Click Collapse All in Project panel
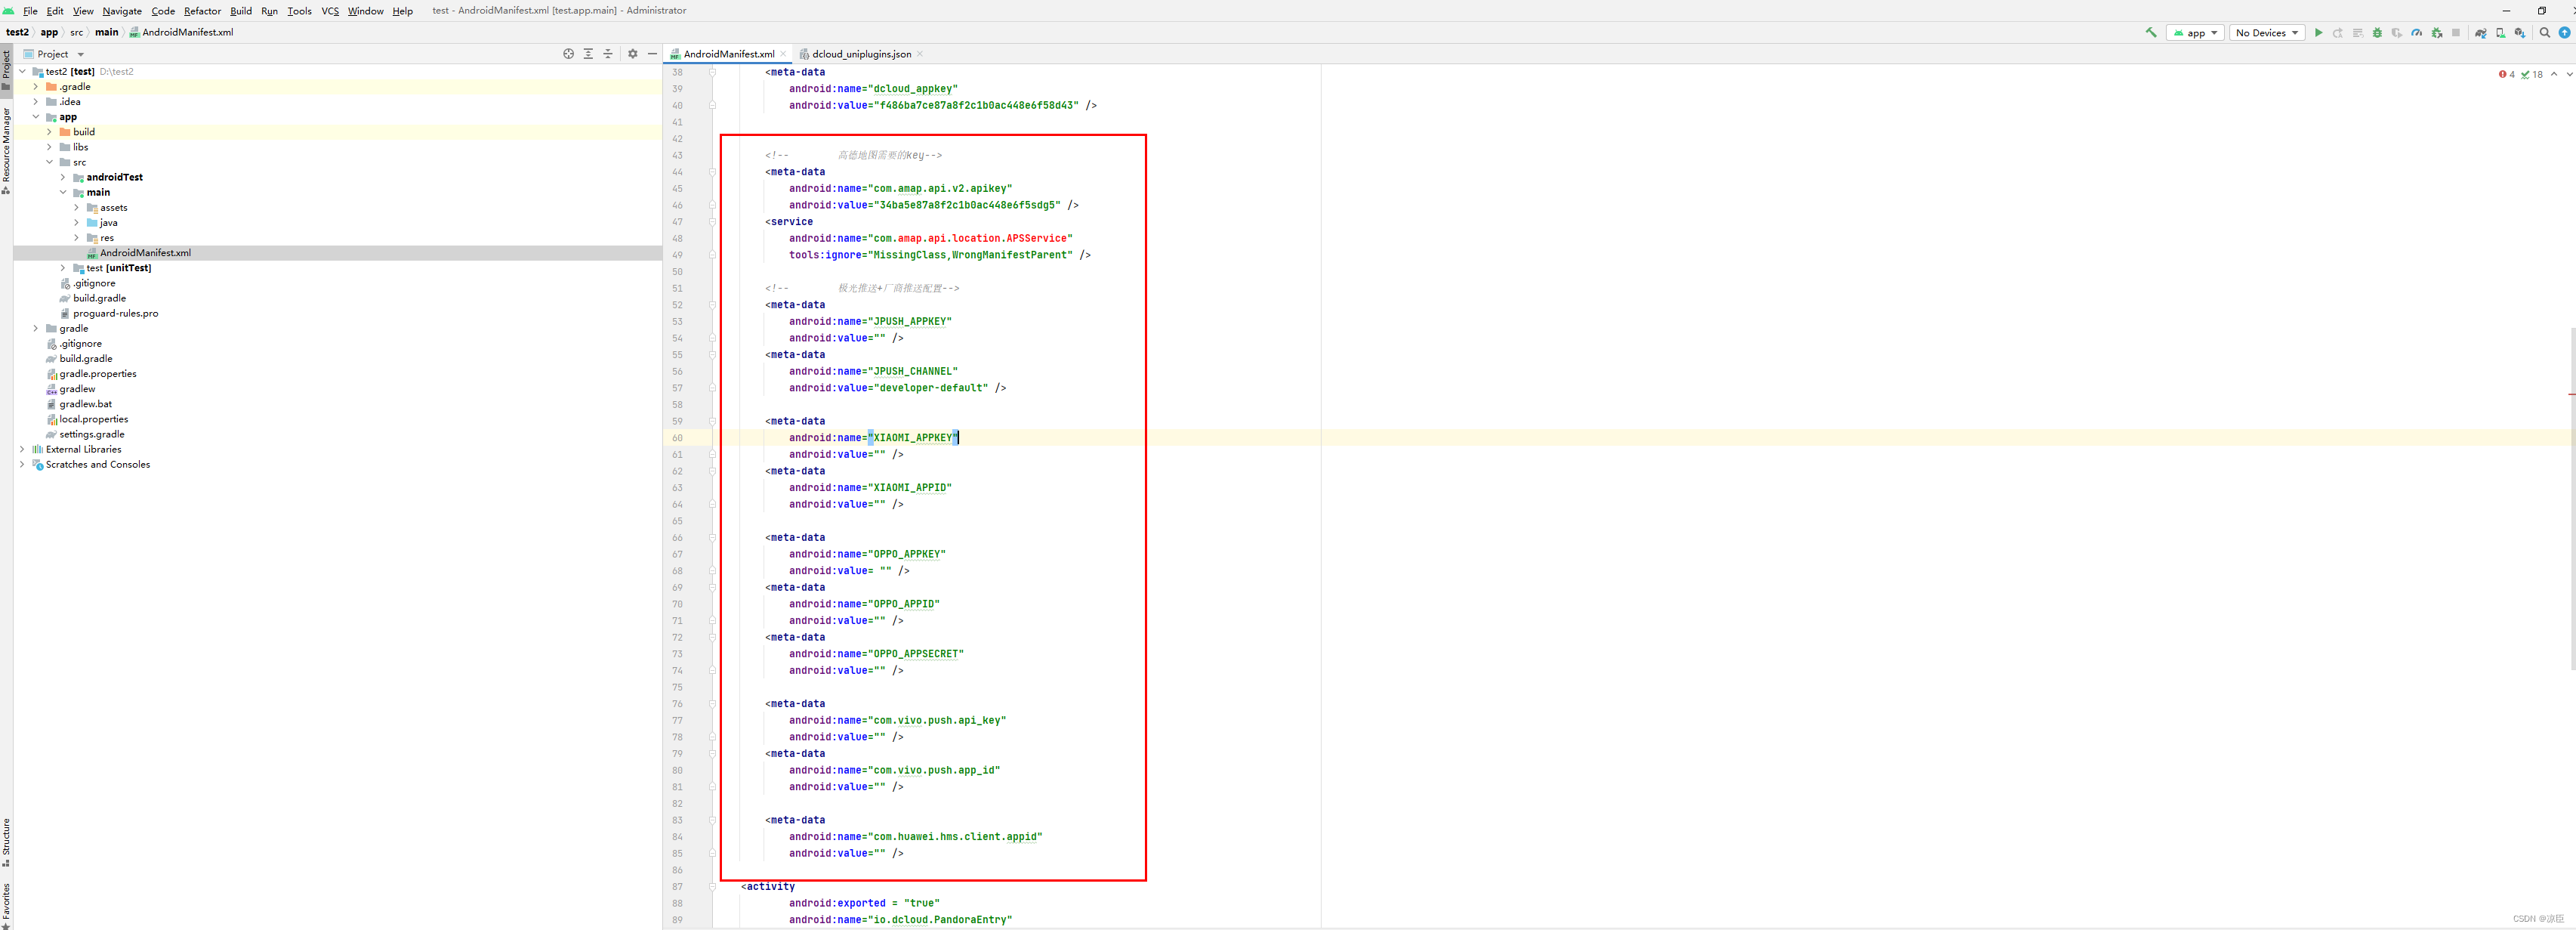Viewport: 2576px width, 930px height. pos(607,54)
